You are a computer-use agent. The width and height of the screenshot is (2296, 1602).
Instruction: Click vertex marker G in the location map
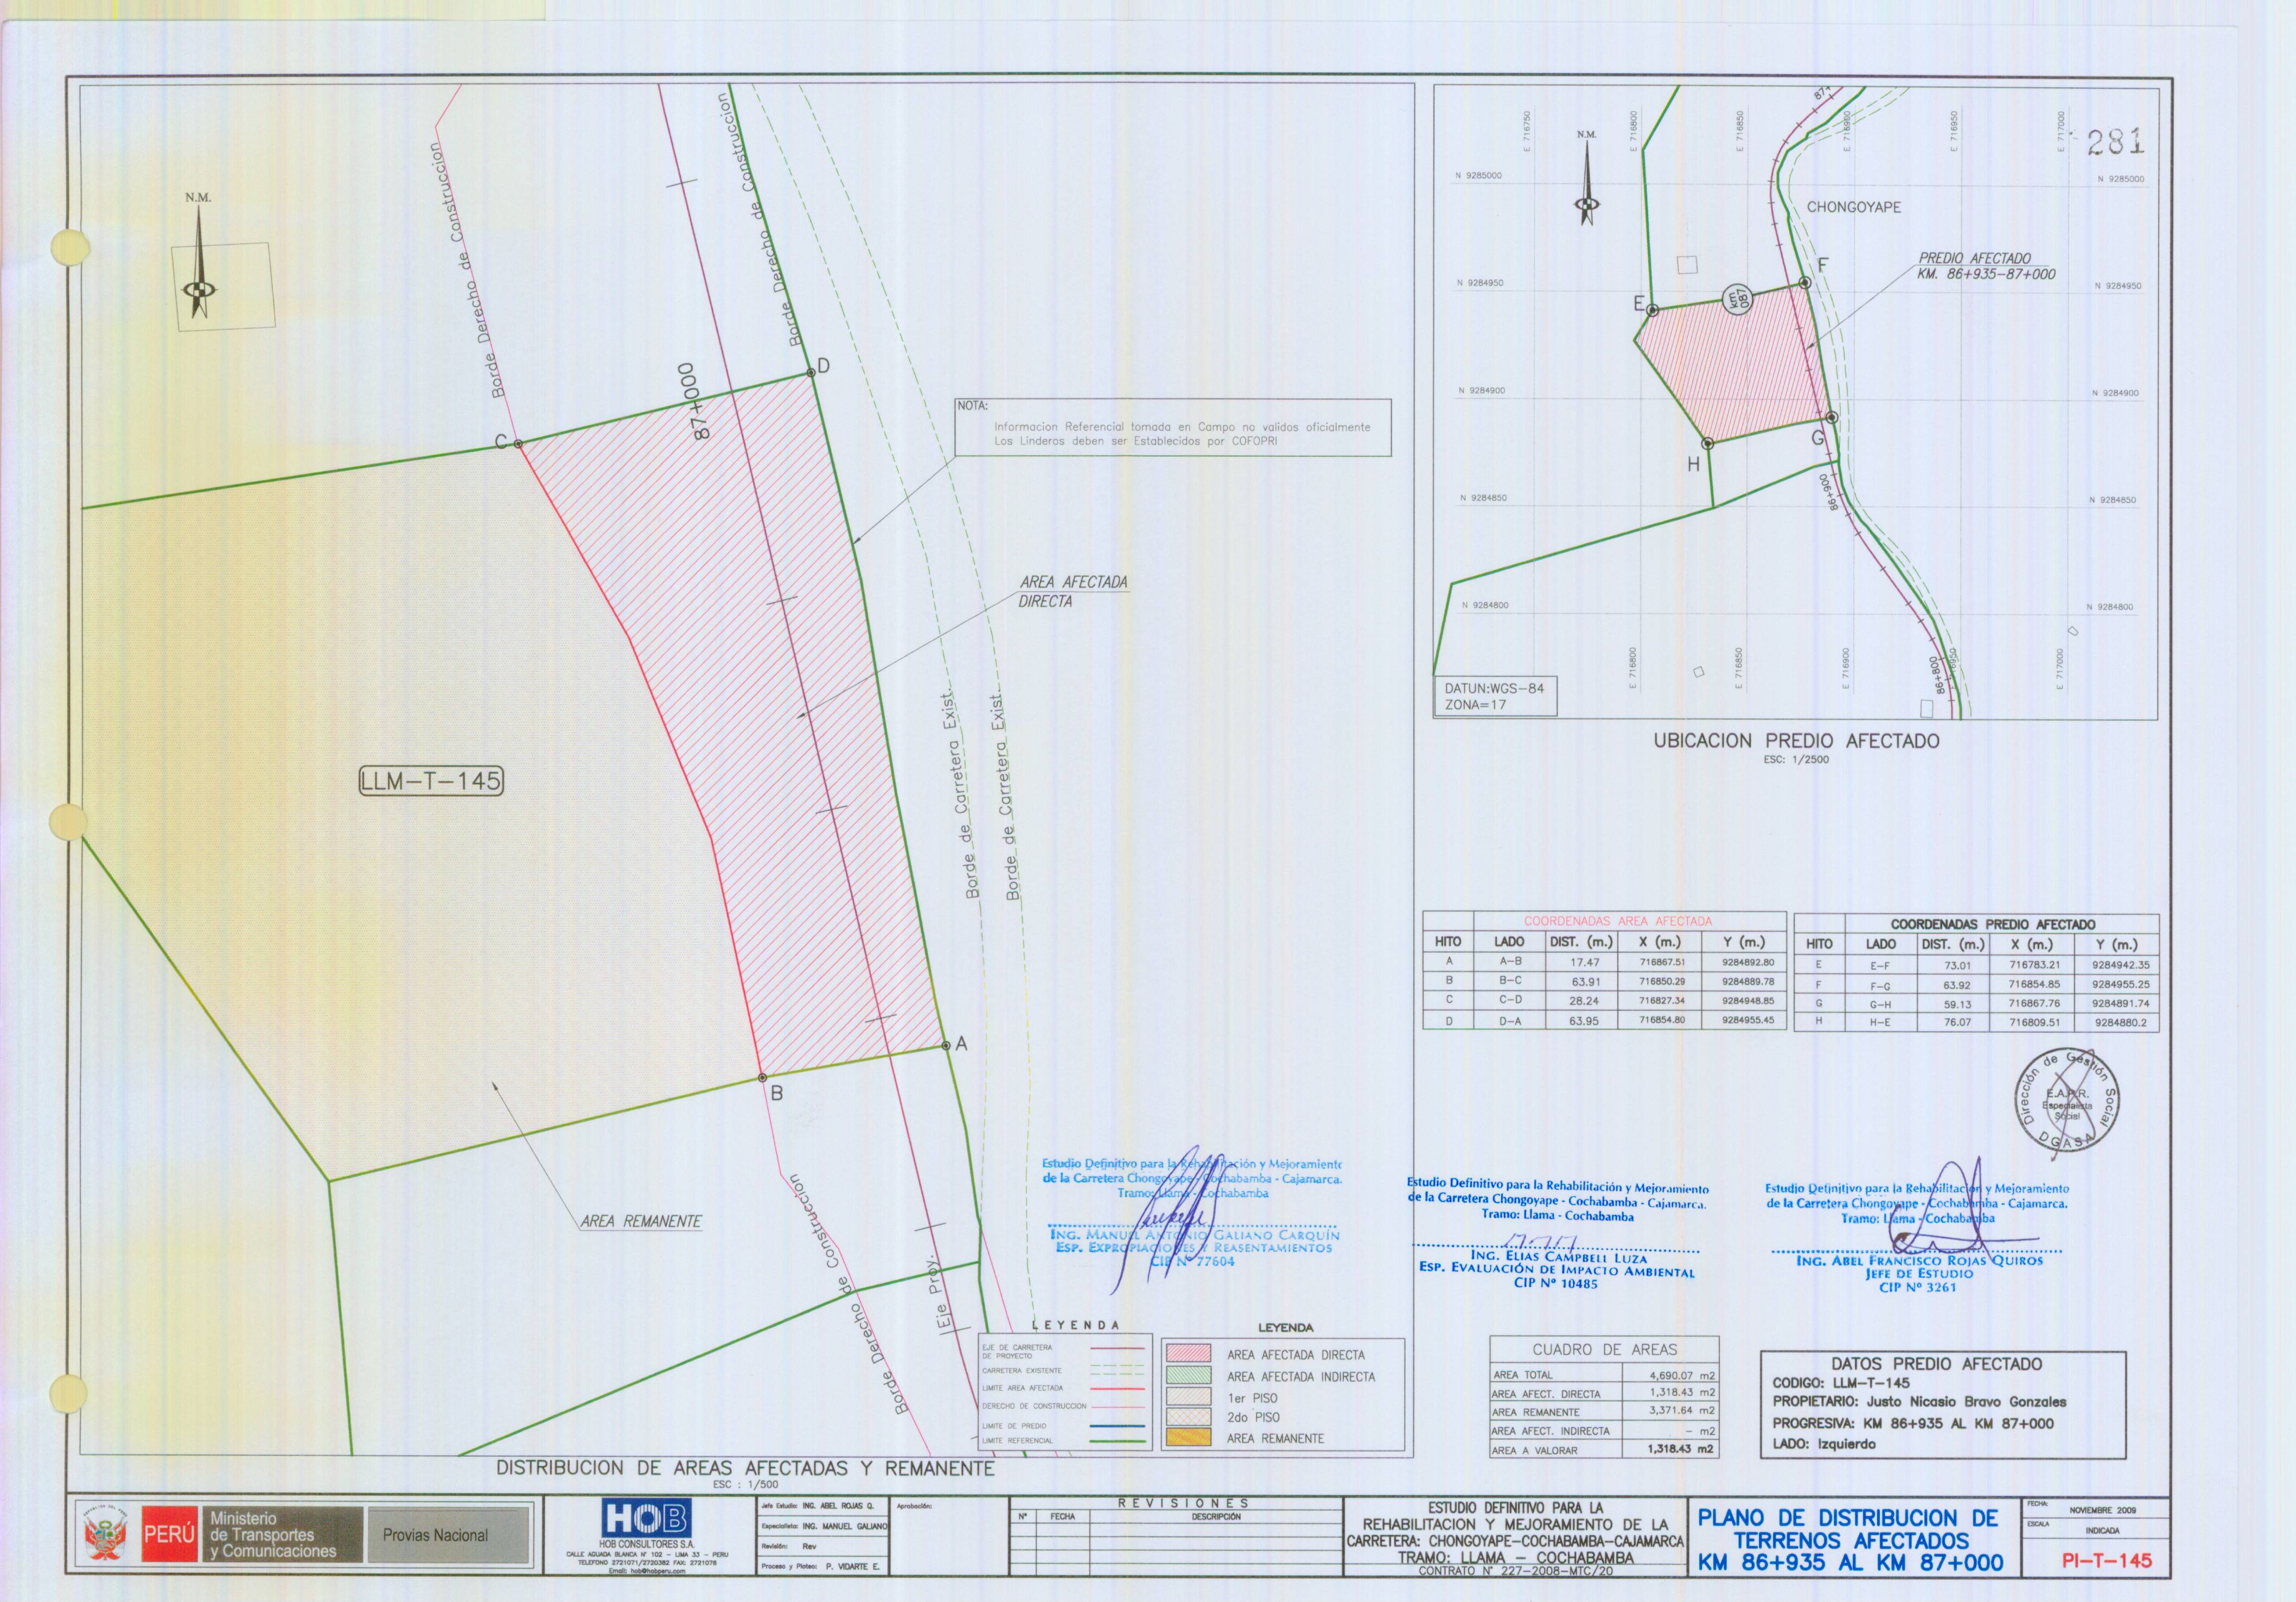point(1831,418)
